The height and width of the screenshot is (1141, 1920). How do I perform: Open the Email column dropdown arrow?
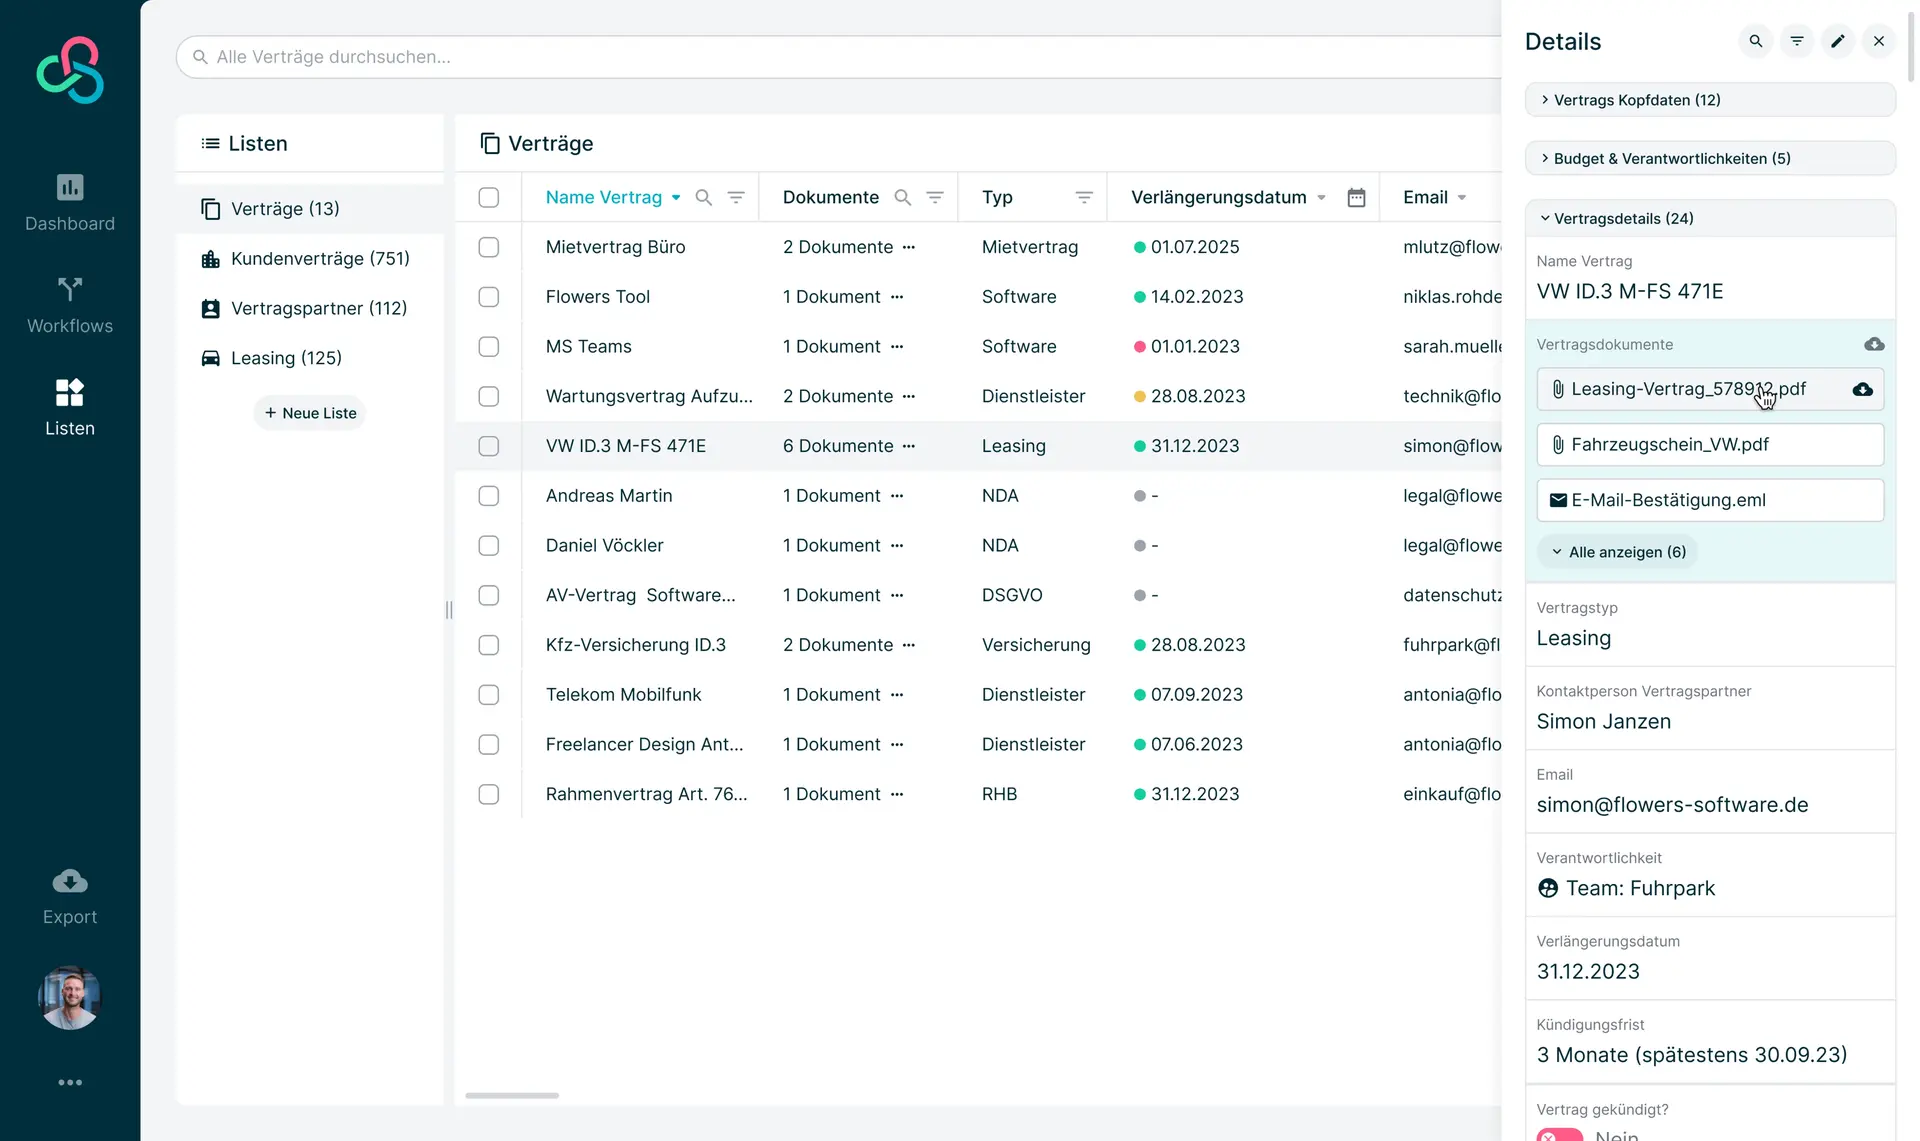coord(1462,198)
